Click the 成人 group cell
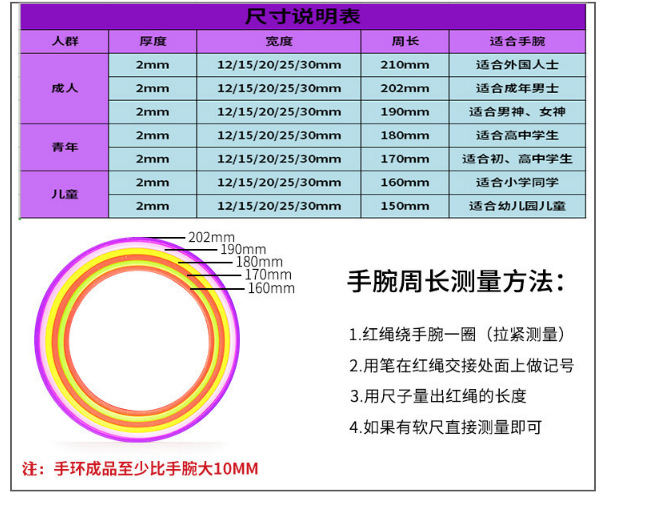The height and width of the screenshot is (532, 653). (64, 88)
